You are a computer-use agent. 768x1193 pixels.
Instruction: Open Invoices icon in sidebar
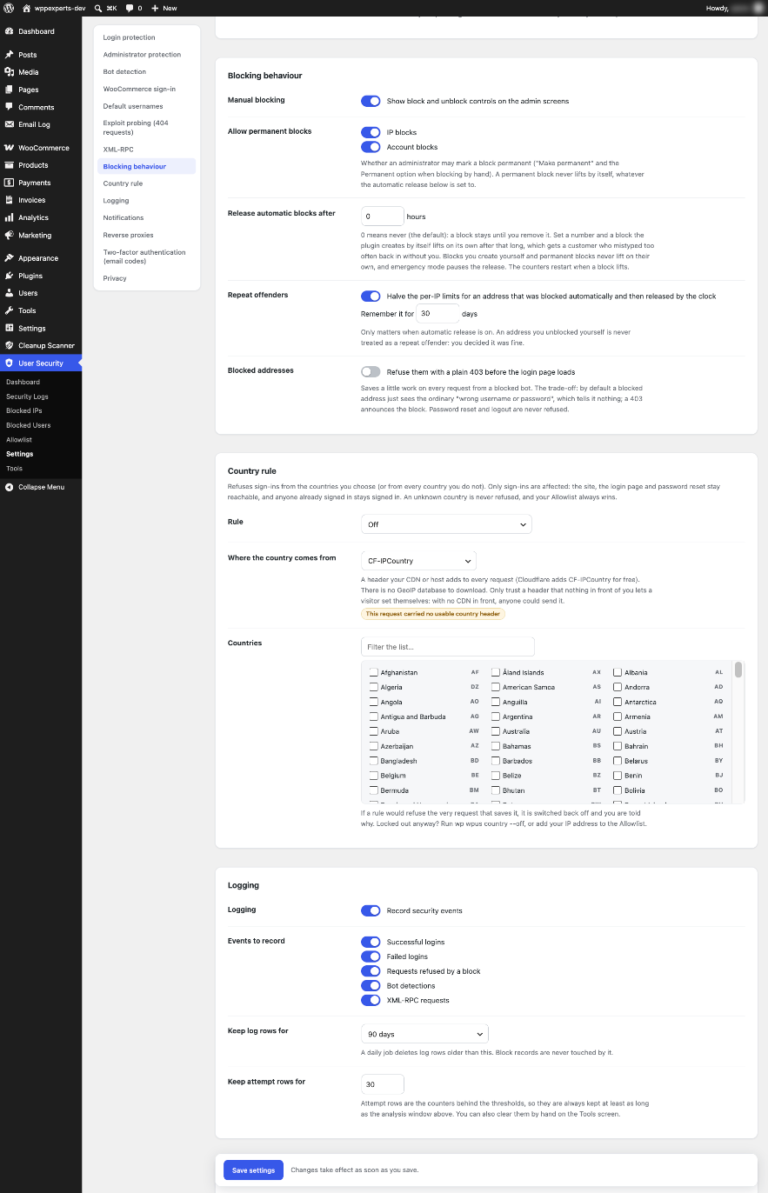click(9, 200)
